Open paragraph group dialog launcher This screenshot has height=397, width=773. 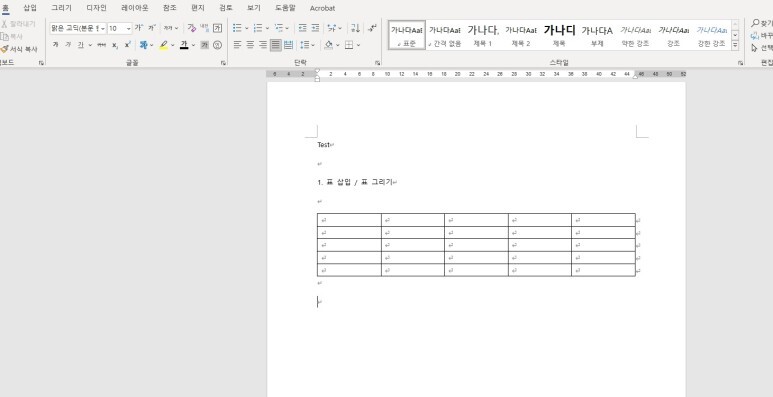click(378, 63)
